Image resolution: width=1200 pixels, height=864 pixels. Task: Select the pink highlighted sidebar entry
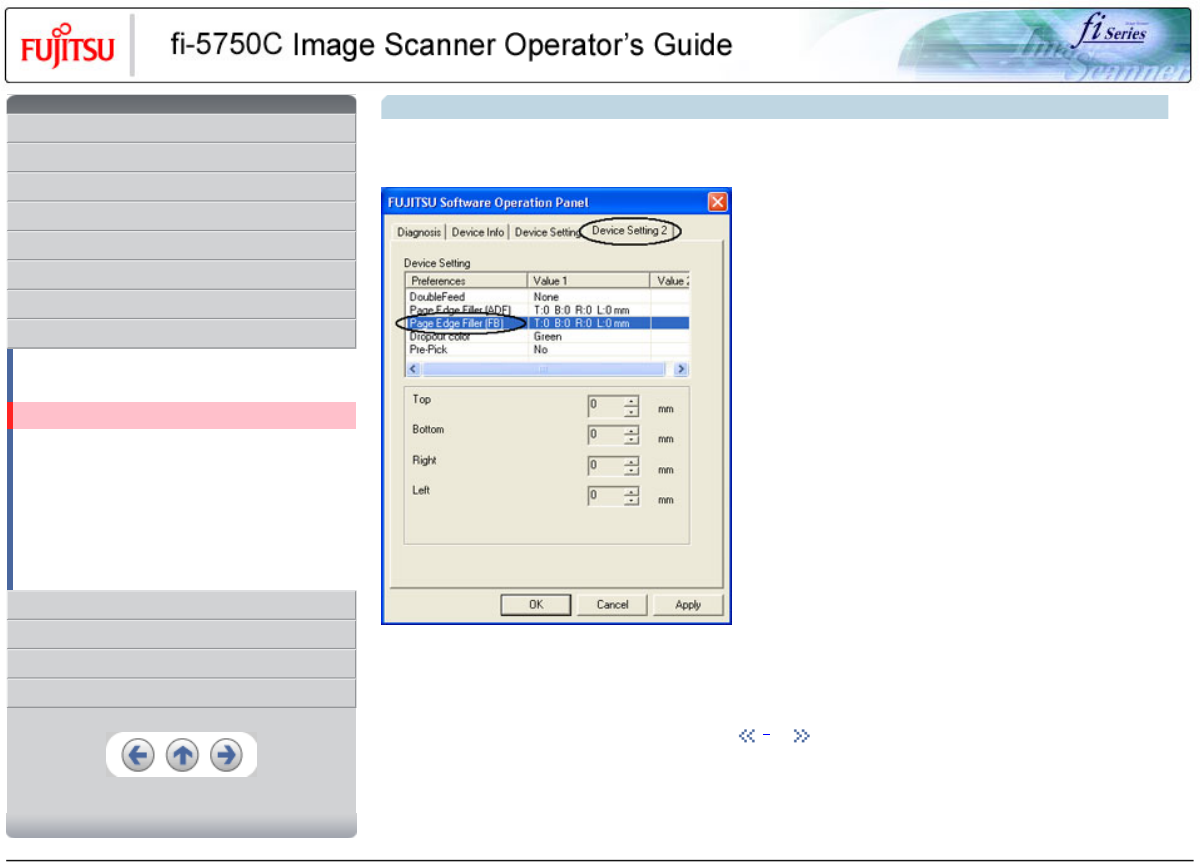[x=182, y=415]
